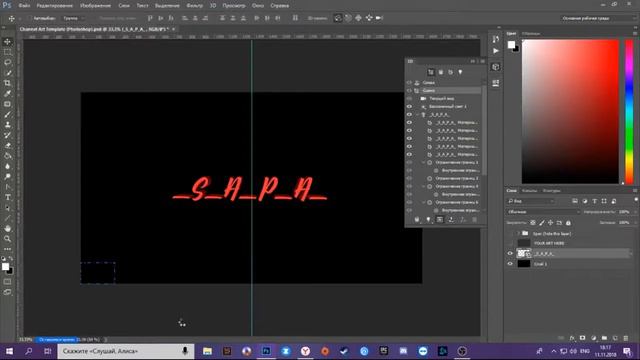Open Yandex Alice search box
The width and height of the screenshot is (640, 360).
[x=125, y=351]
